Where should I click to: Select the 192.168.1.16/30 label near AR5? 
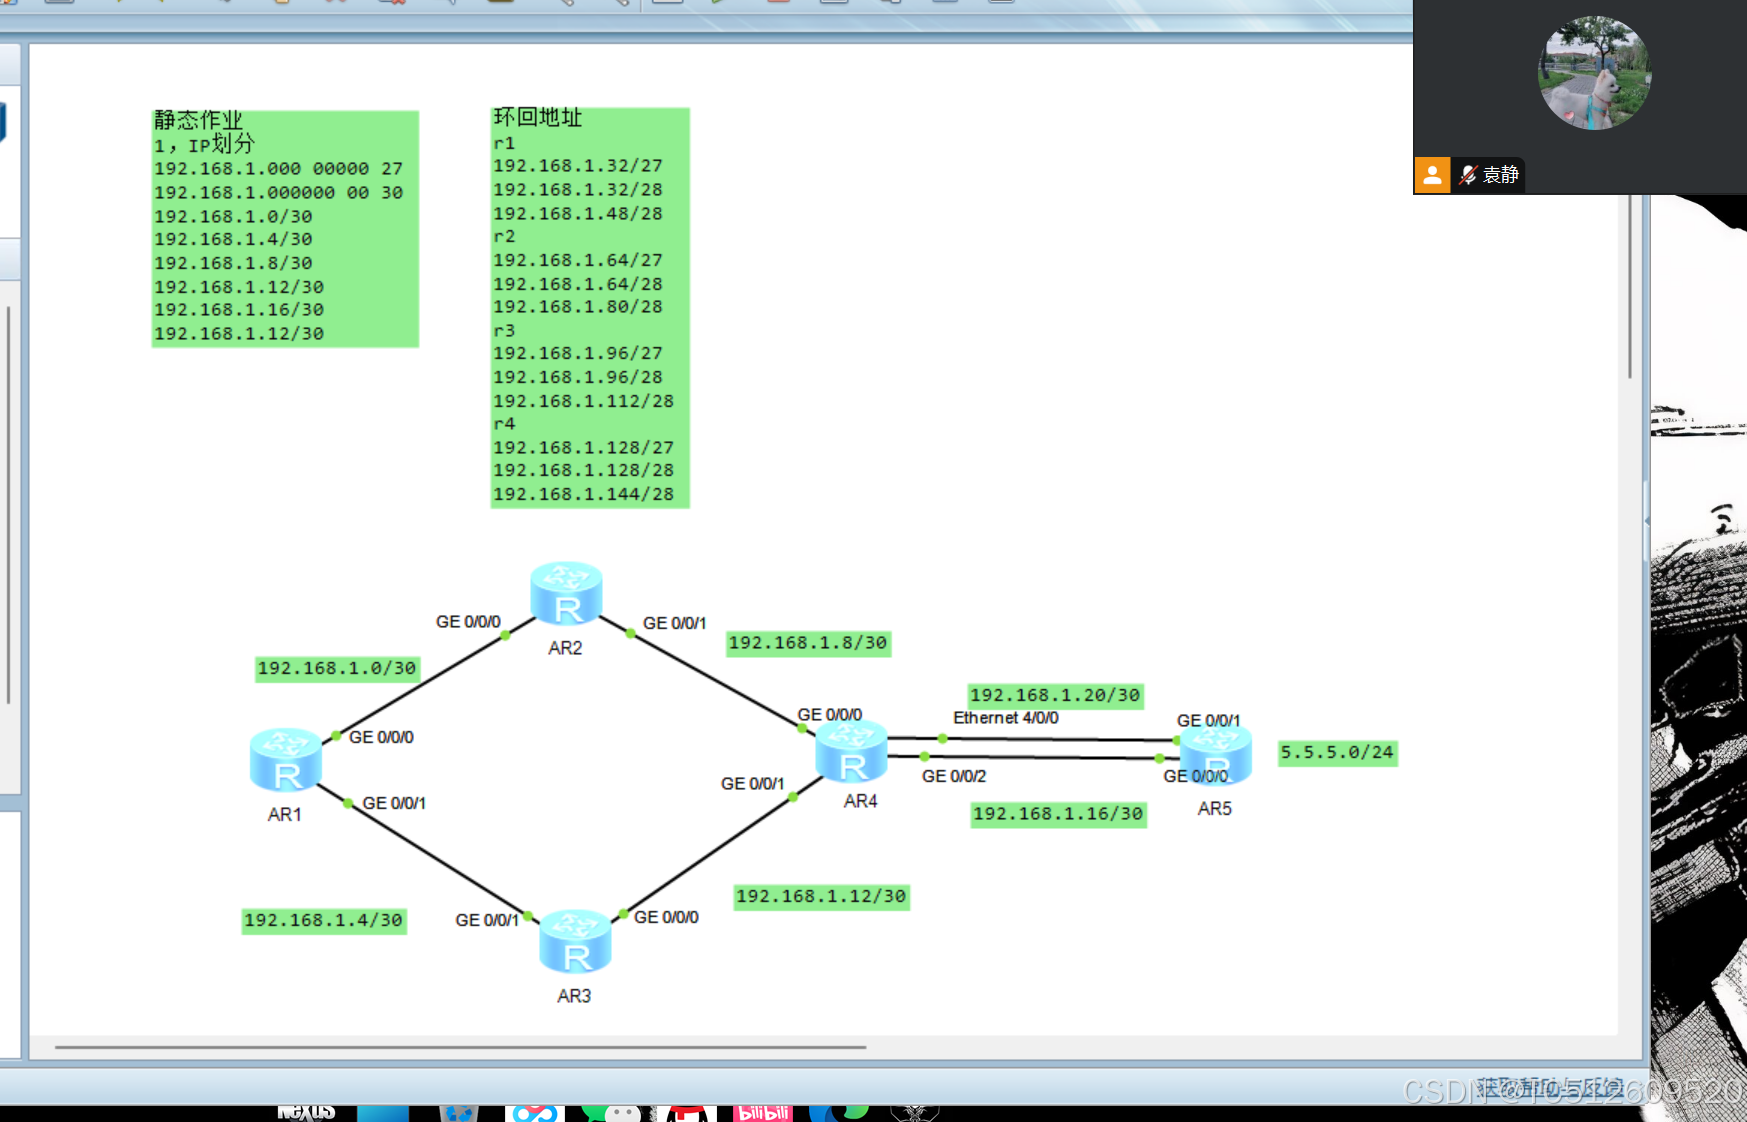(1058, 814)
